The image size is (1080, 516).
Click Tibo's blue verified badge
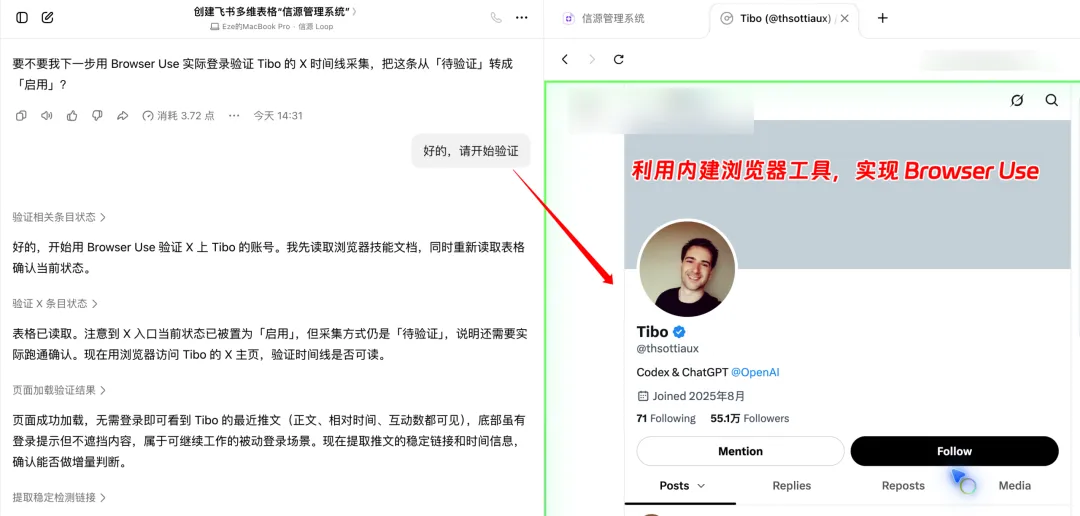(679, 331)
